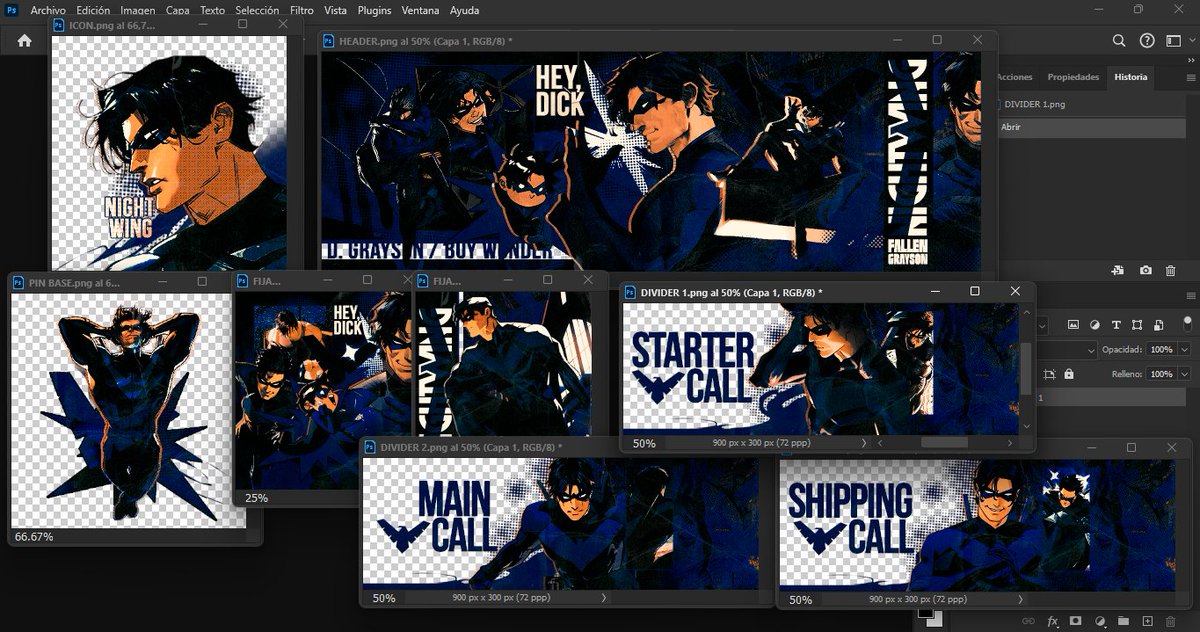Click DIVIDER 1 window 50% zoom field
Image resolution: width=1200 pixels, height=632 pixels.
tap(644, 443)
